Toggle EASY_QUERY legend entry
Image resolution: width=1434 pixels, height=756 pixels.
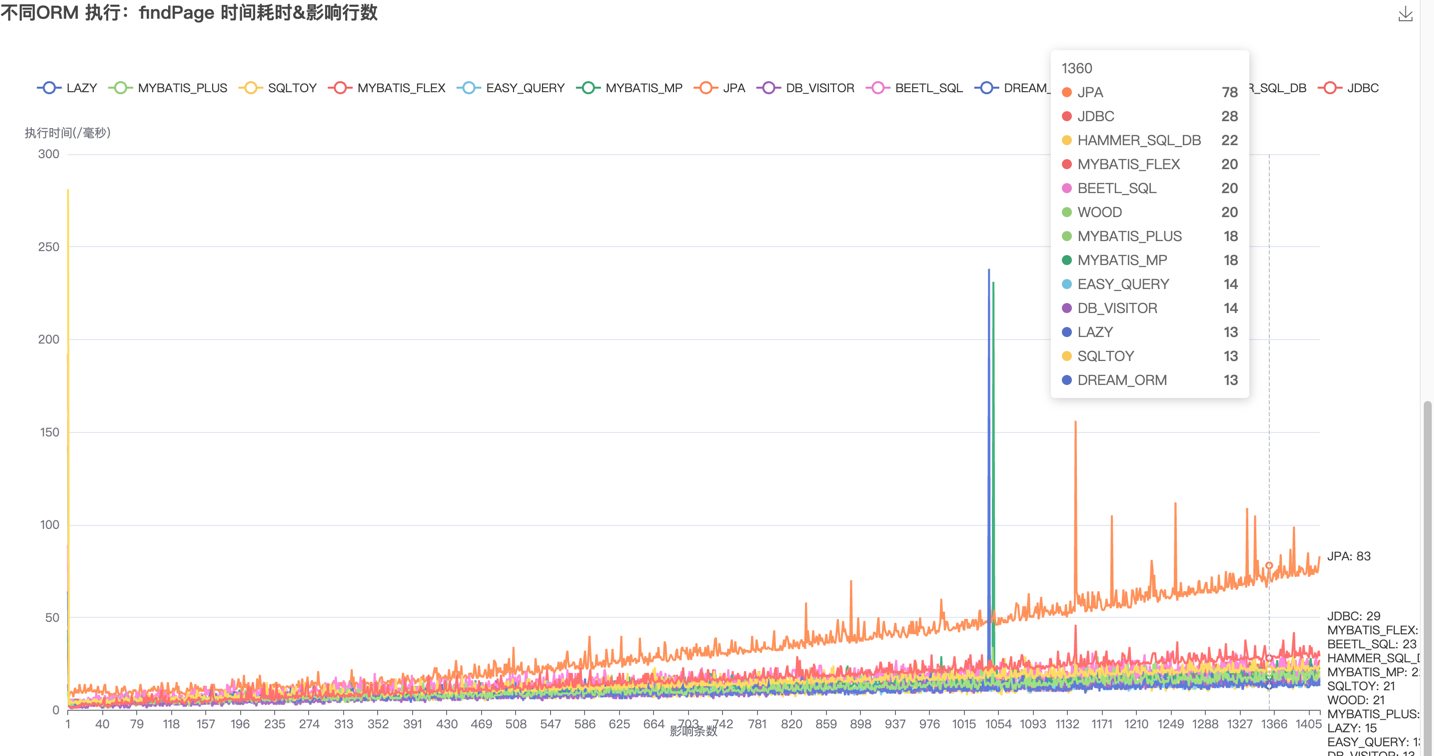pyautogui.click(x=511, y=88)
